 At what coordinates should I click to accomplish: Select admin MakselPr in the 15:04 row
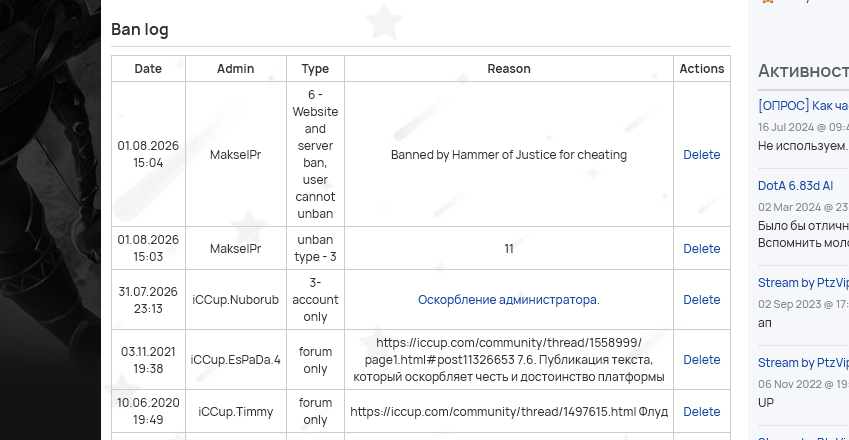pos(236,155)
